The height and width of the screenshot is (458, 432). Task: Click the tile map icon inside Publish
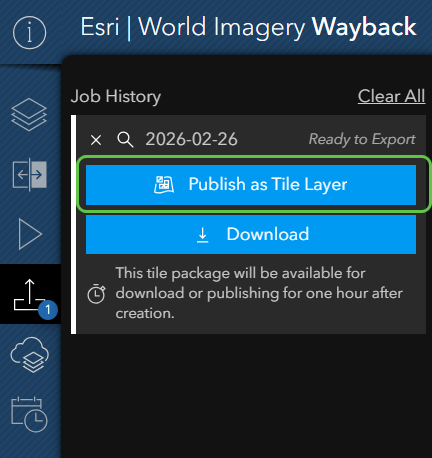tap(164, 185)
